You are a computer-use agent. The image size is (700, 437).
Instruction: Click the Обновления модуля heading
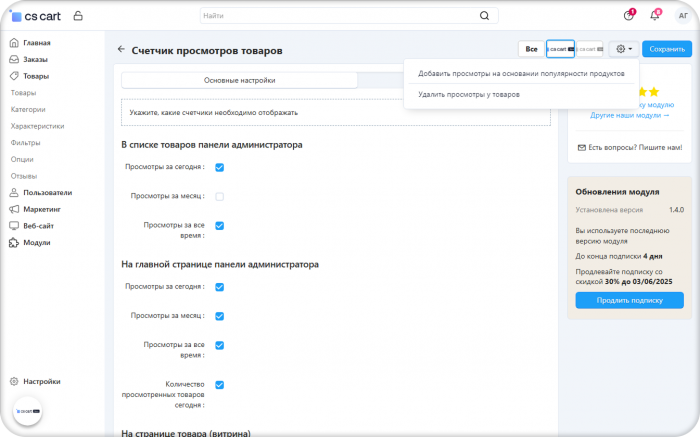[x=617, y=192]
